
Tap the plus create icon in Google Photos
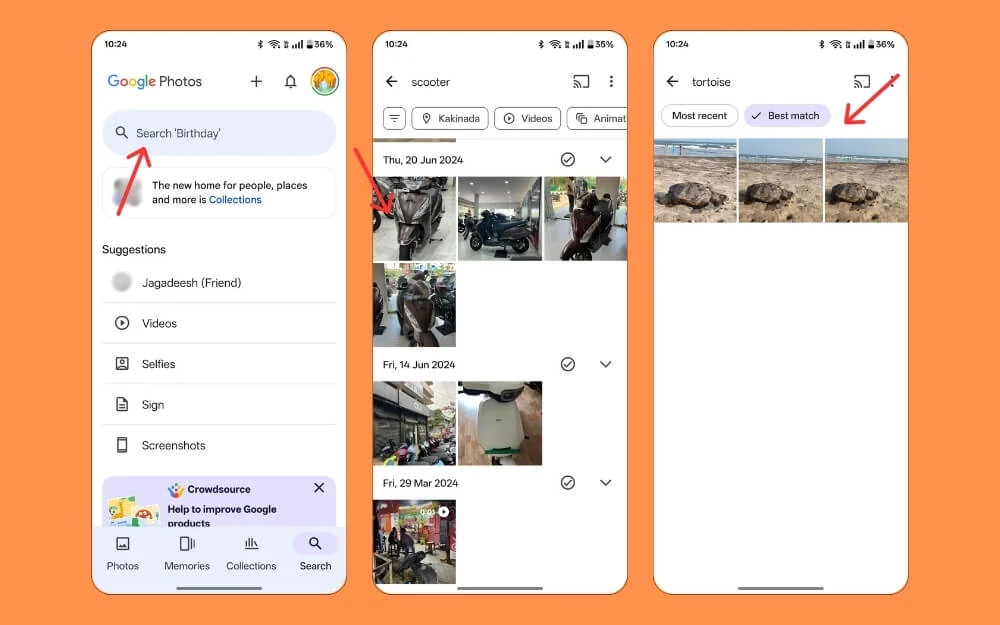click(x=256, y=82)
